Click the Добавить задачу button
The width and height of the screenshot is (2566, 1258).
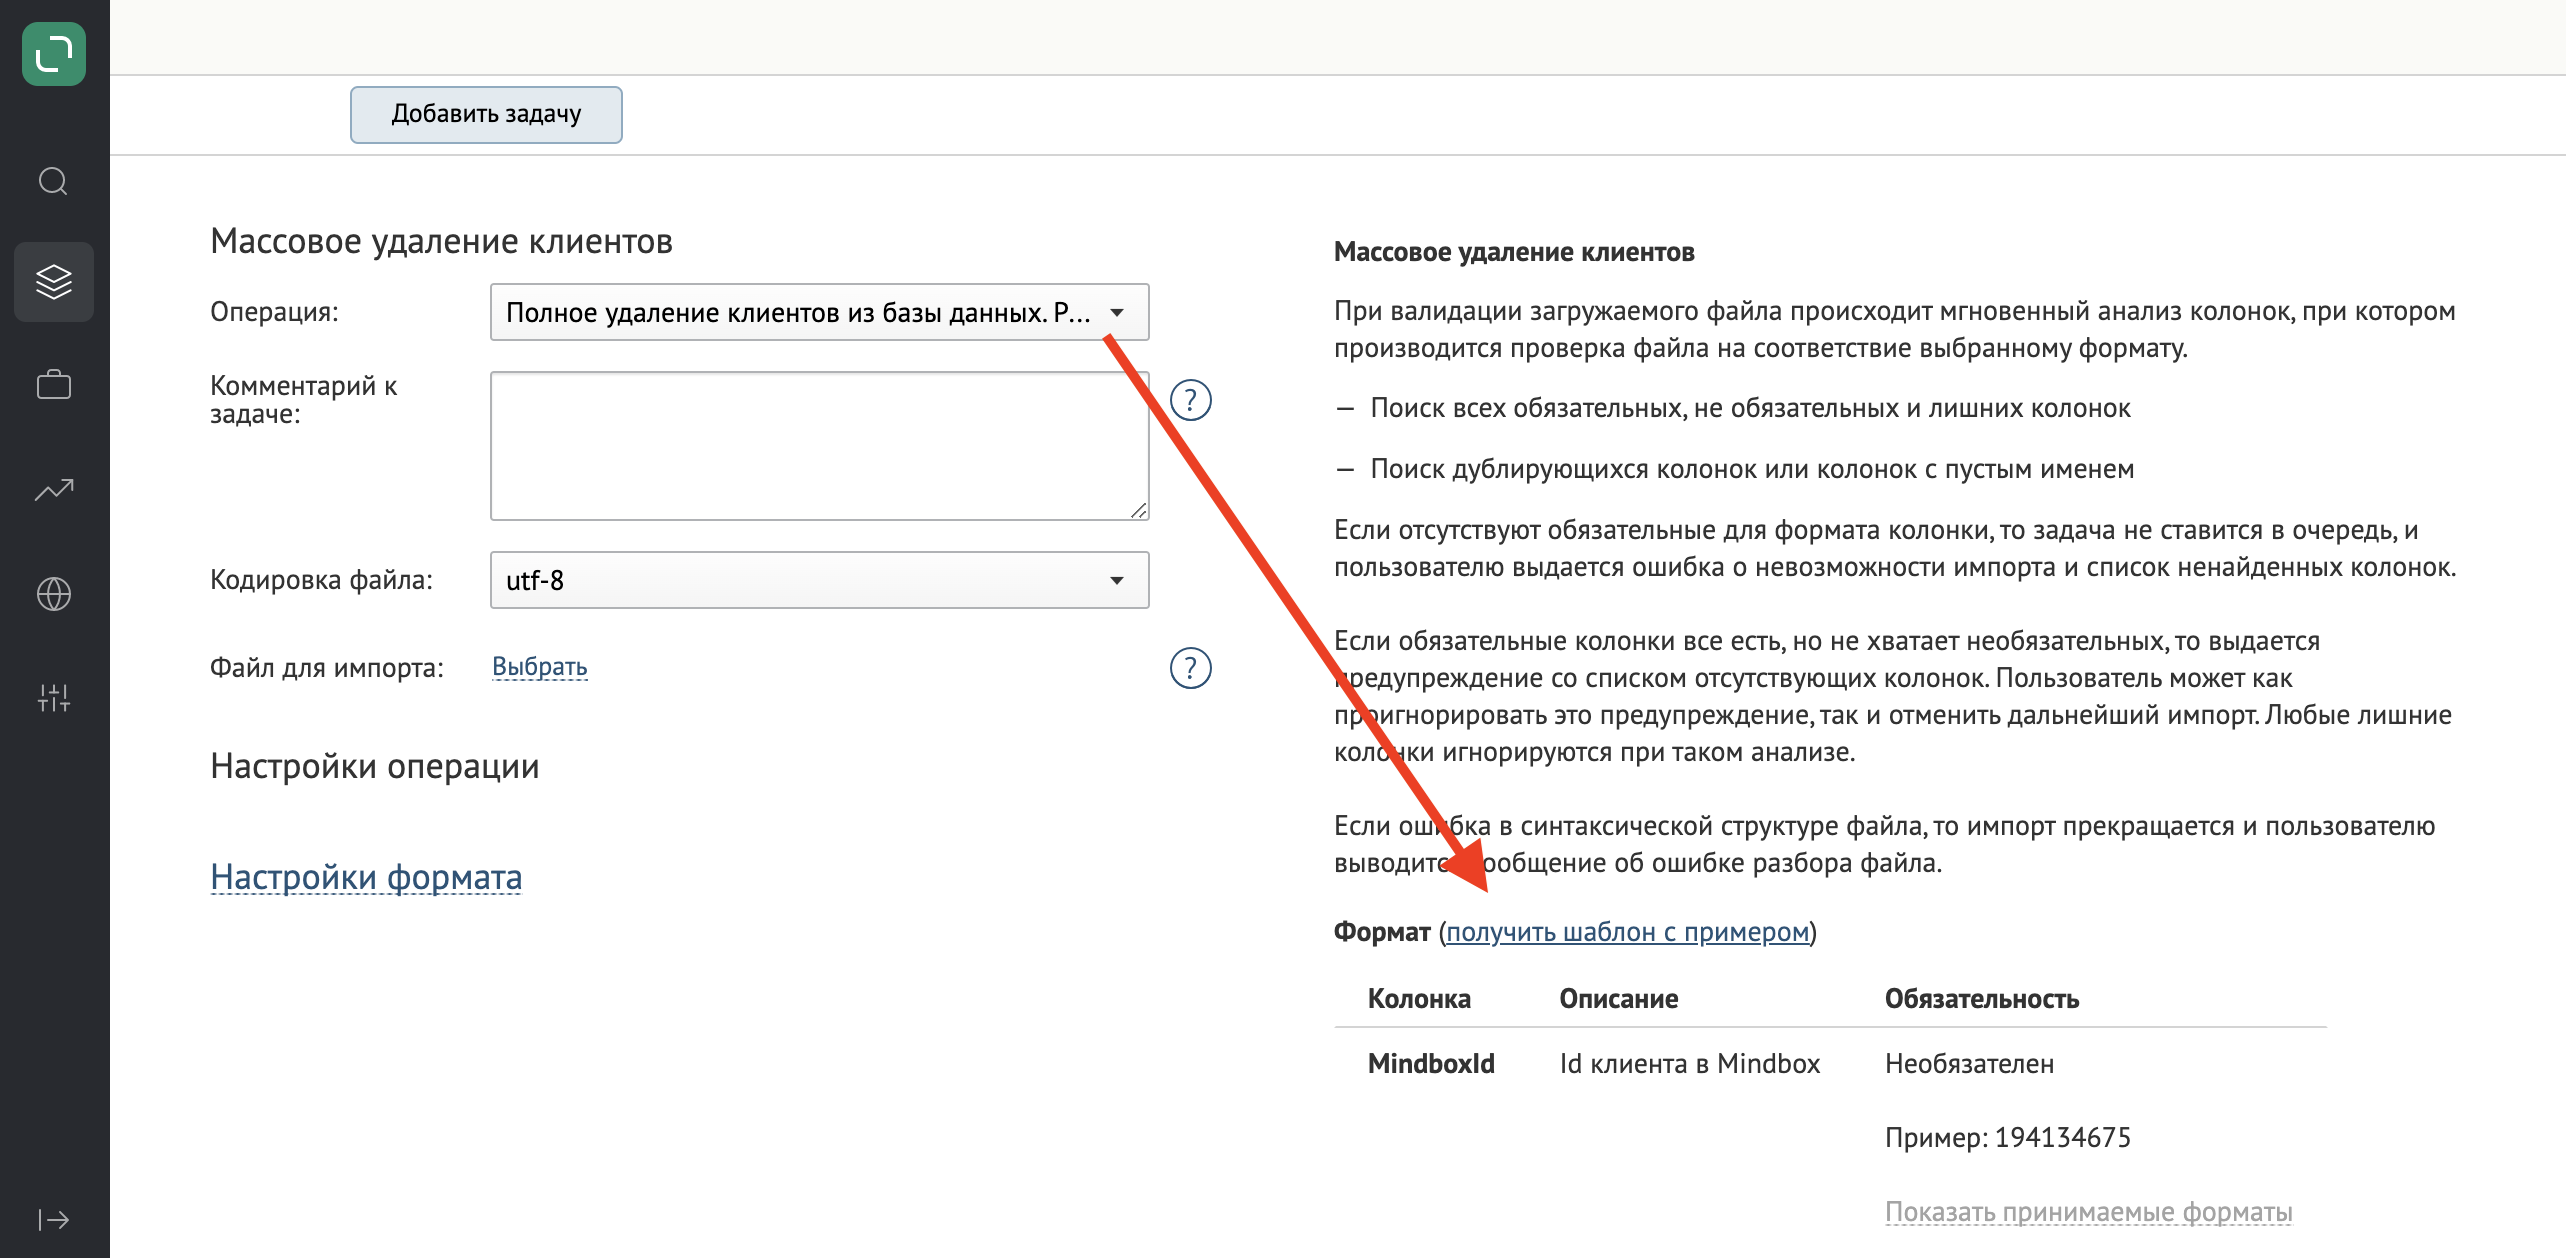point(486,114)
